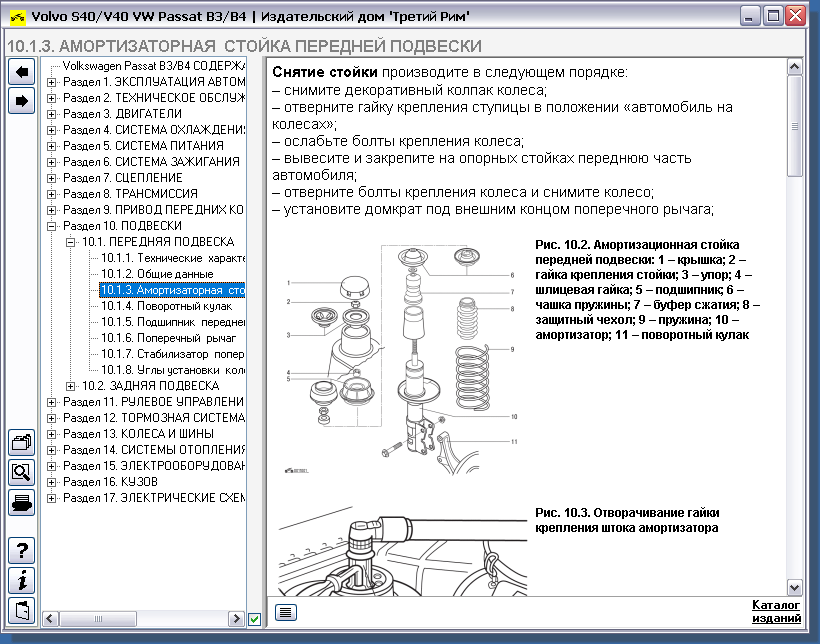820x644 pixels.
Task: Click the tree panel scroll right arrow
Action: click(x=236, y=619)
